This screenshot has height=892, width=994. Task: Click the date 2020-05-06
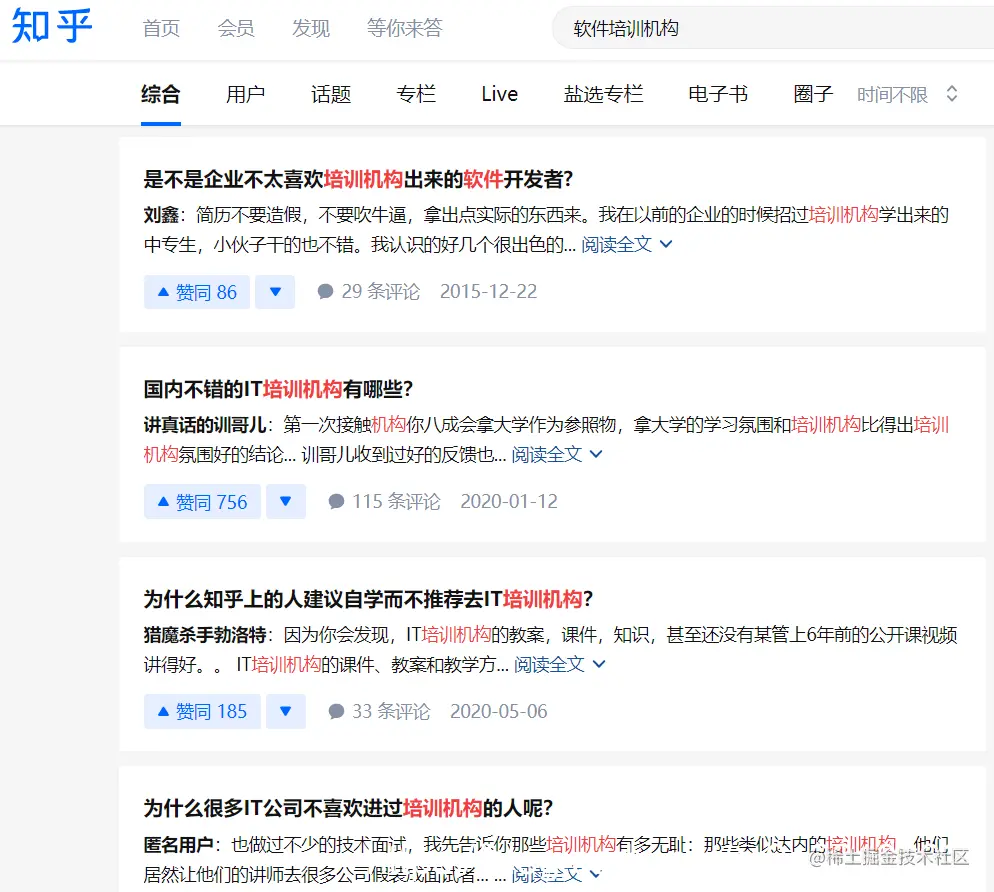(x=499, y=711)
